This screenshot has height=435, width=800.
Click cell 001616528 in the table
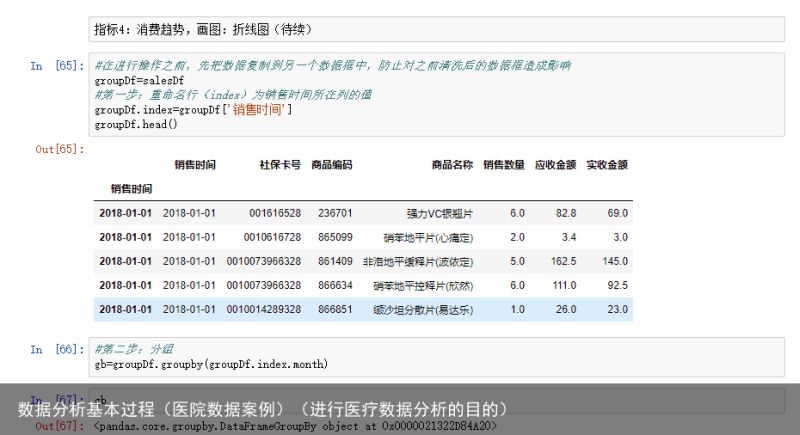[x=275, y=213]
